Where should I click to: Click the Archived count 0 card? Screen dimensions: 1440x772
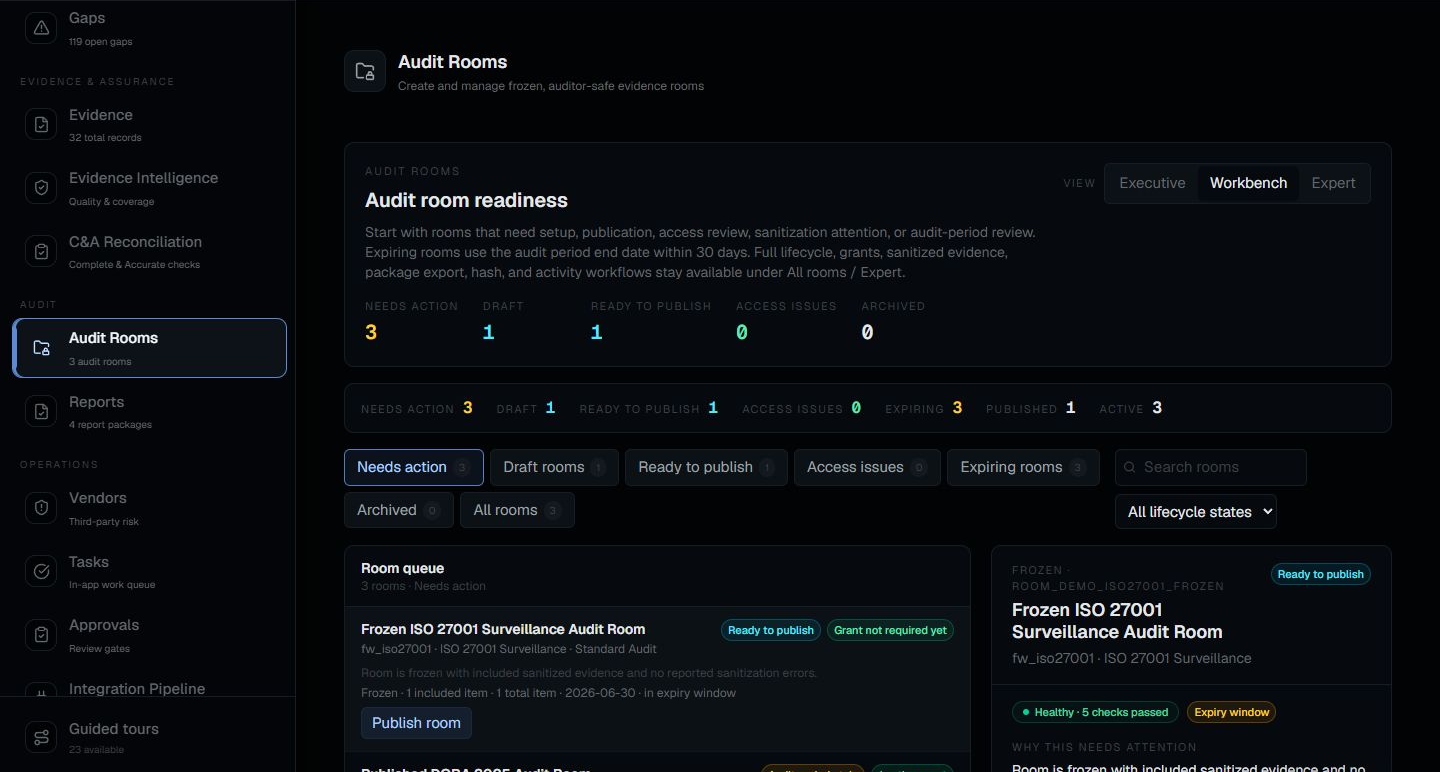click(x=893, y=321)
